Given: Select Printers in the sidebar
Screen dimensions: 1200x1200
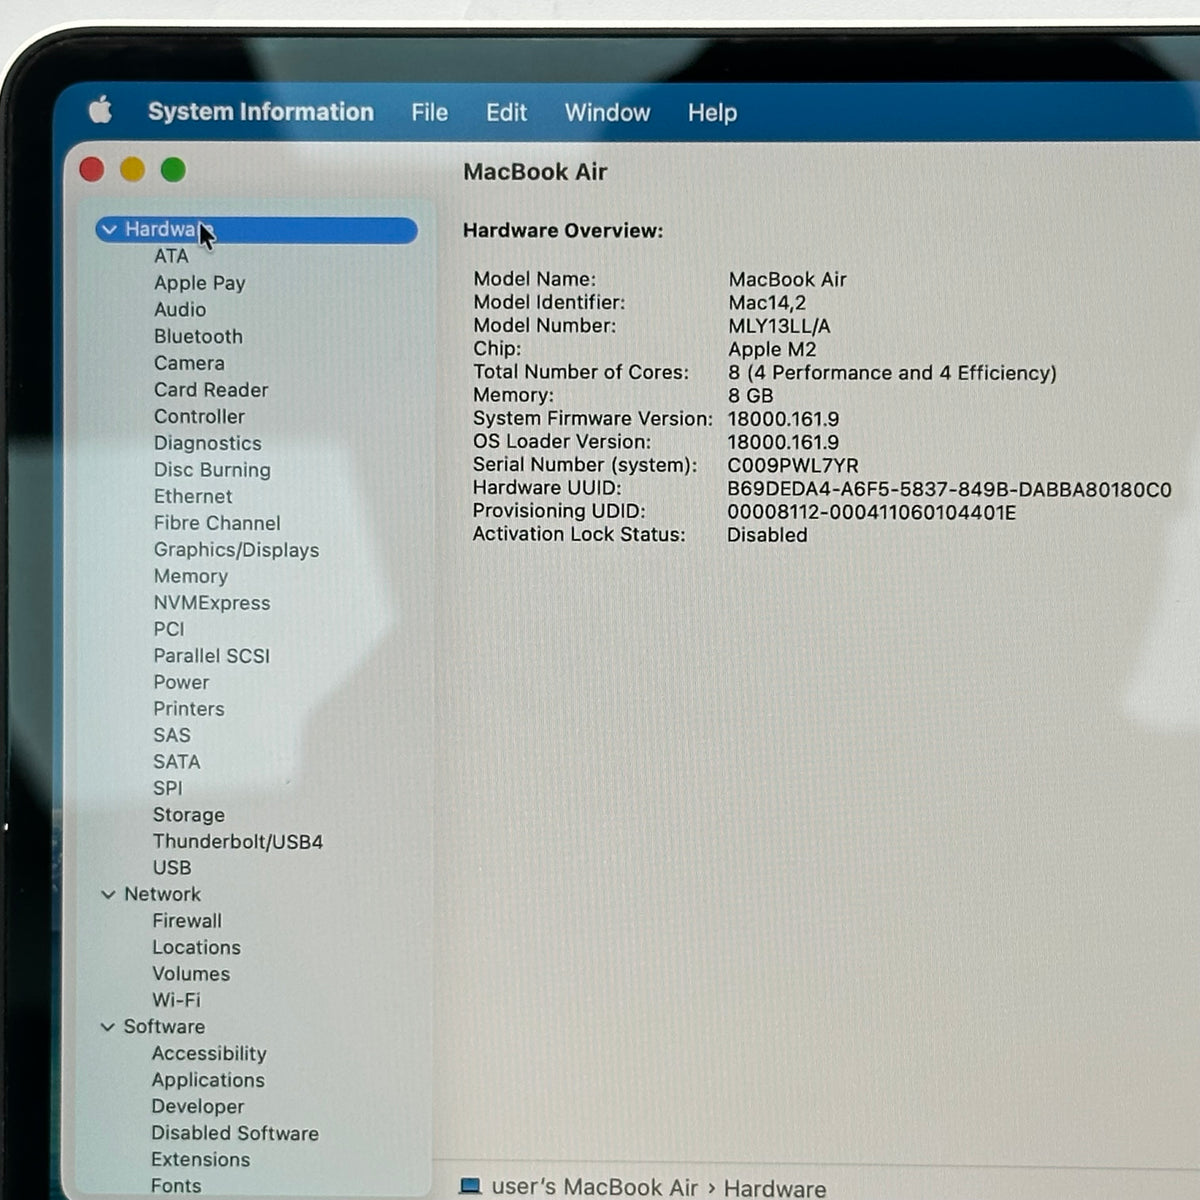Looking at the screenshot, I should (x=189, y=709).
